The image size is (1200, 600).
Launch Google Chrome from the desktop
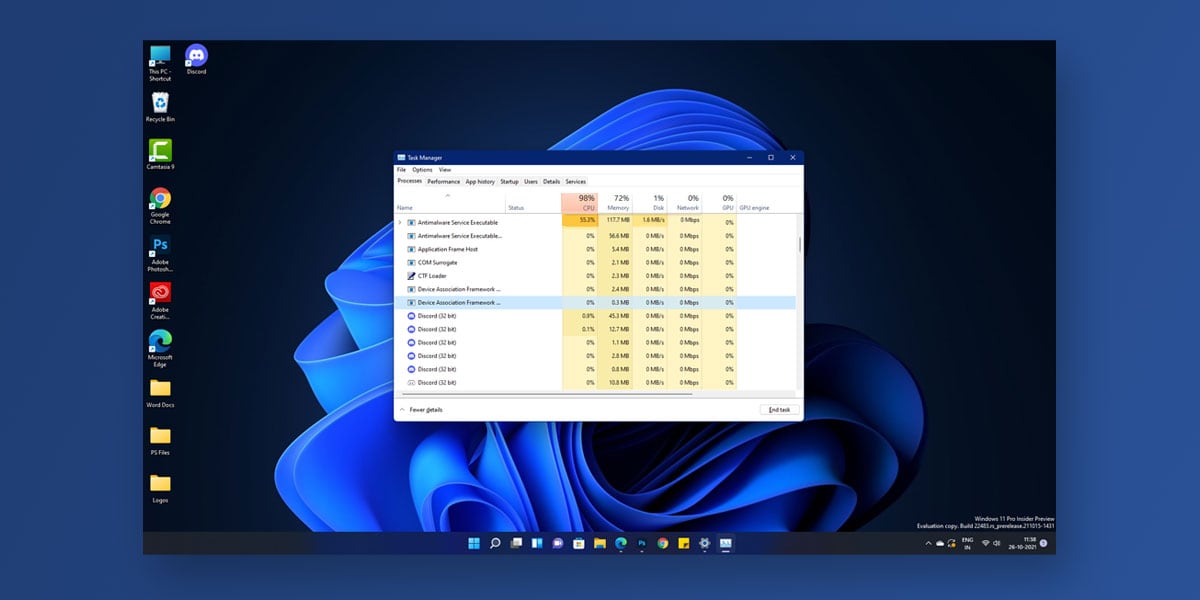pyautogui.click(x=160, y=206)
